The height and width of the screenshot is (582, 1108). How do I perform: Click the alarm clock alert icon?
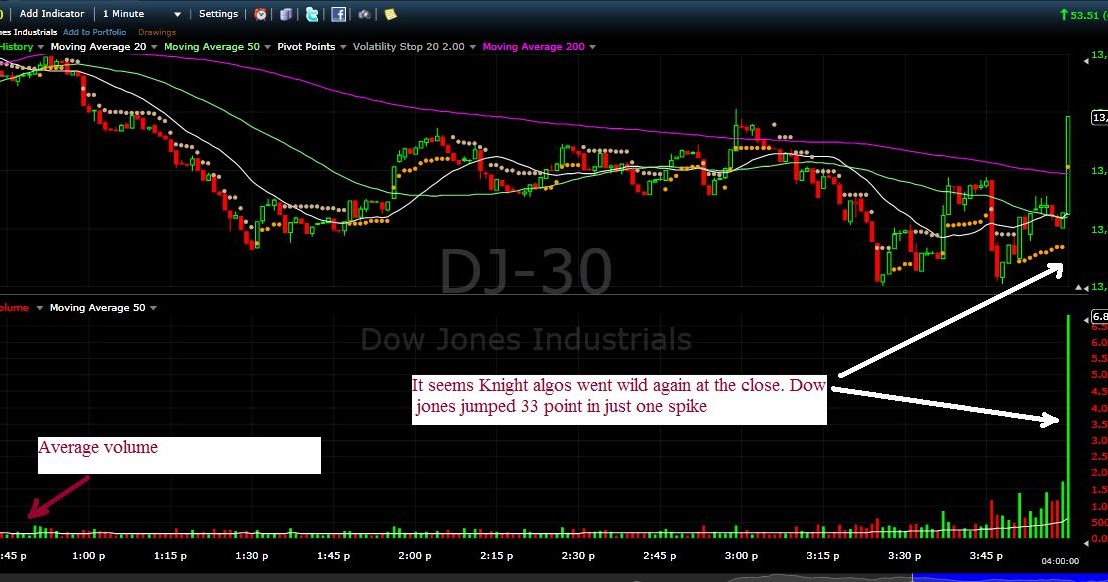(260, 14)
